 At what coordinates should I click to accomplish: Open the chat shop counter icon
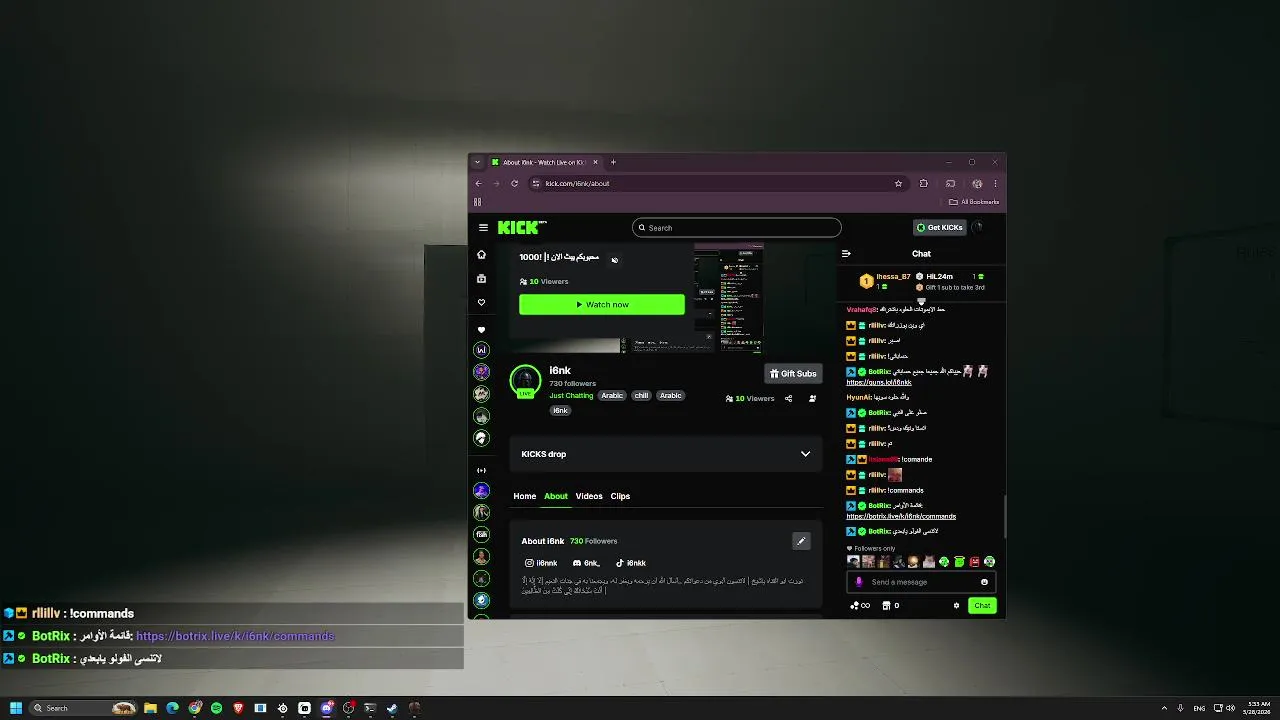(x=890, y=605)
